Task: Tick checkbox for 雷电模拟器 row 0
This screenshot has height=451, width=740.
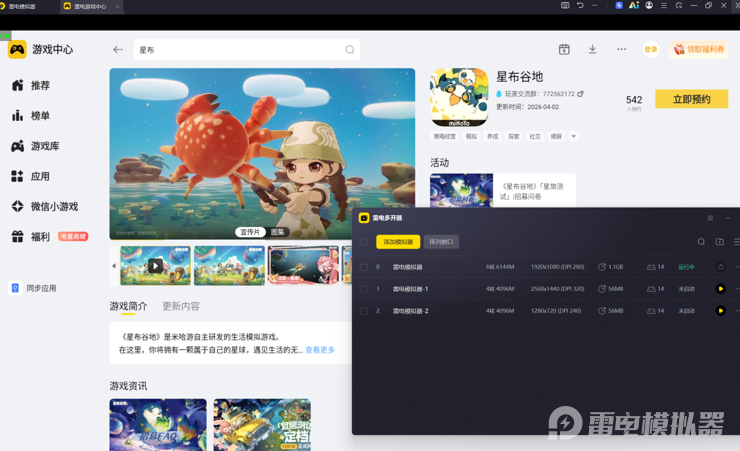Action: (364, 267)
